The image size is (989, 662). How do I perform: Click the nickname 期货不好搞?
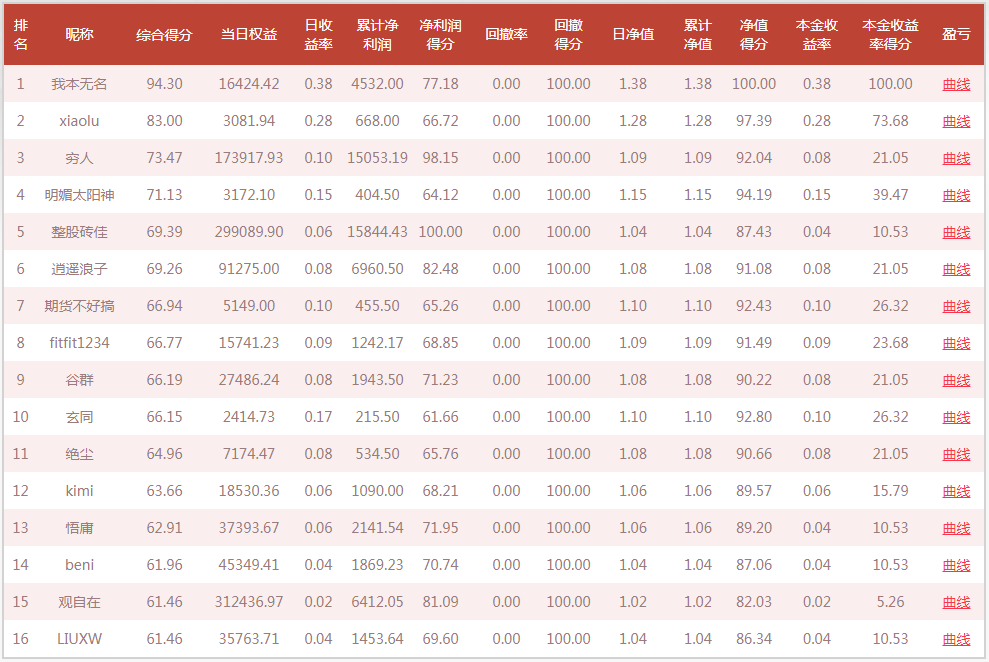[x=79, y=306]
